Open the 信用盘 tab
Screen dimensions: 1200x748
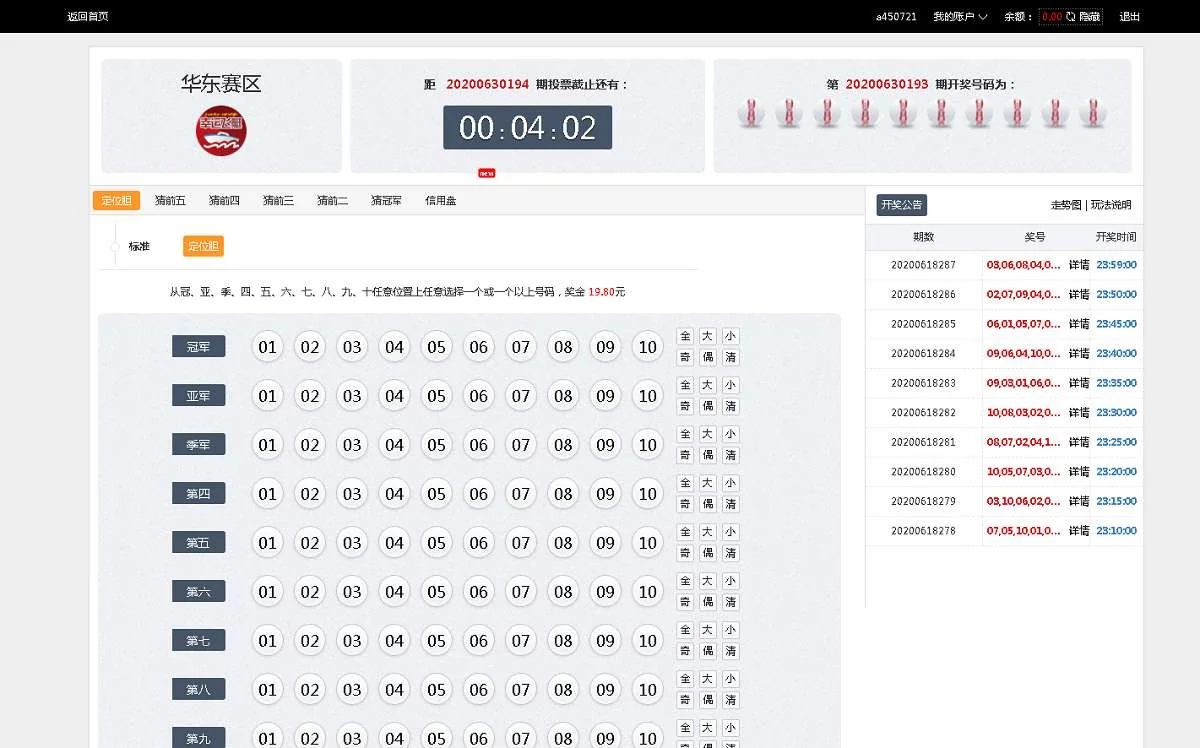coord(440,201)
